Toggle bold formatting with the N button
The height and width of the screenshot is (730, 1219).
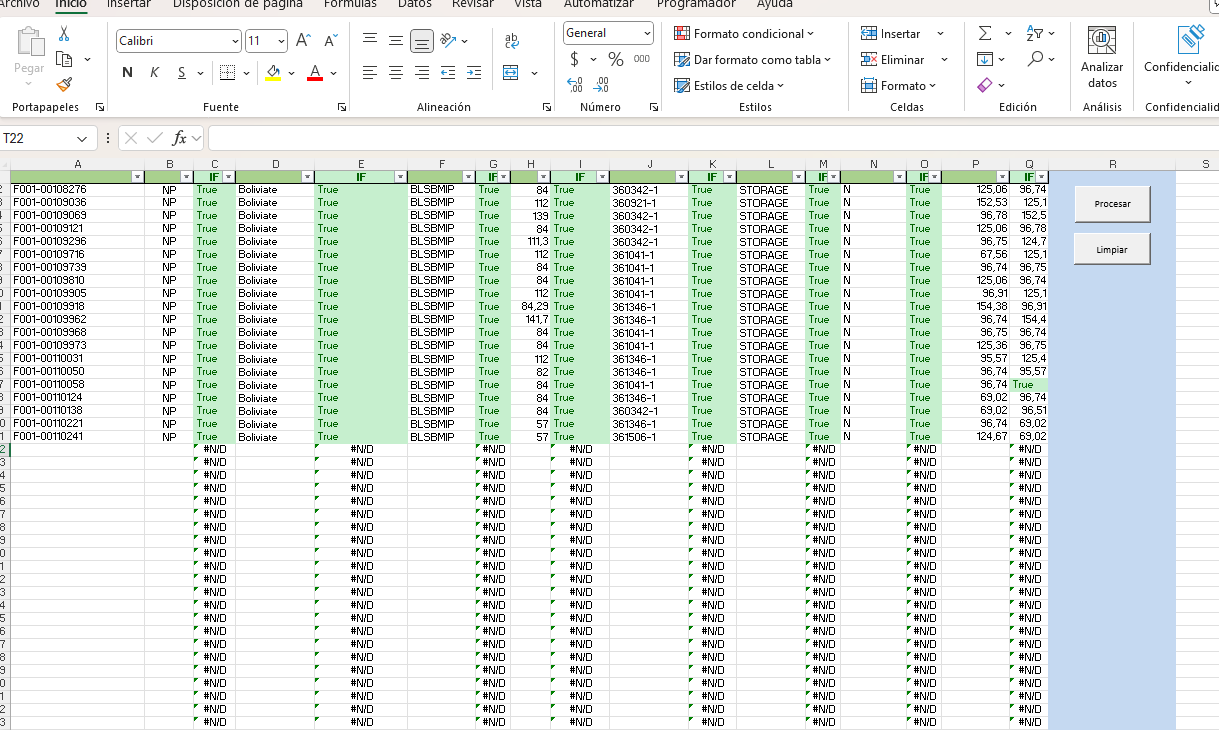[x=126, y=73]
